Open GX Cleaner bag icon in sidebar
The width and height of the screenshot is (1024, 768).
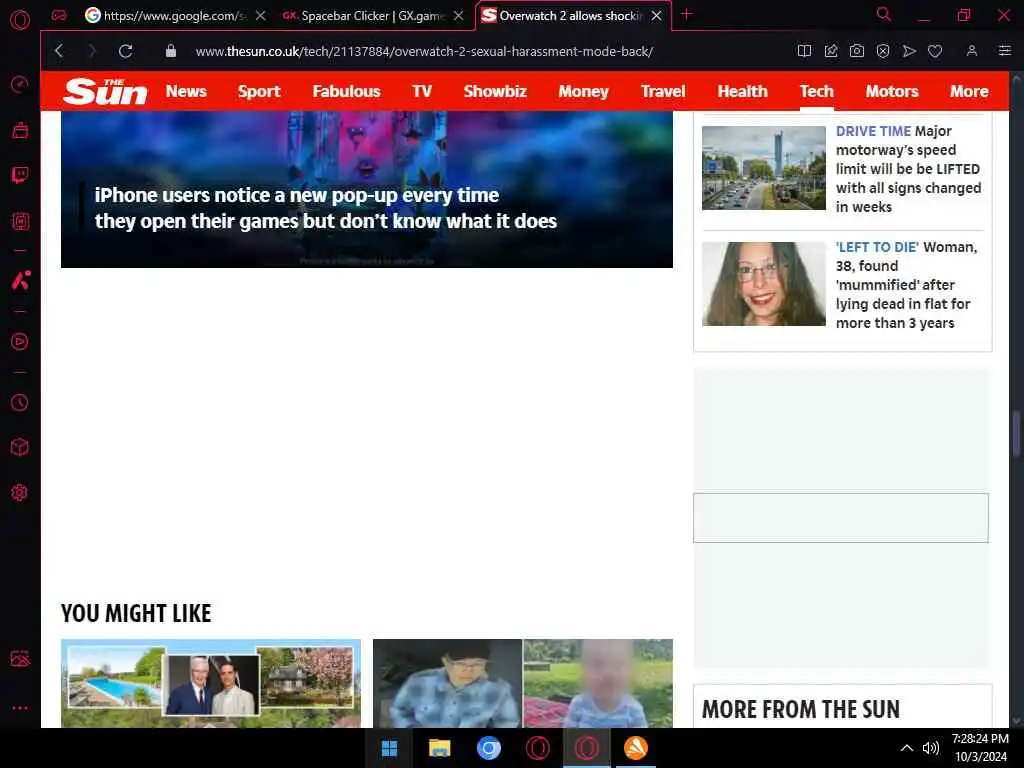(20, 130)
